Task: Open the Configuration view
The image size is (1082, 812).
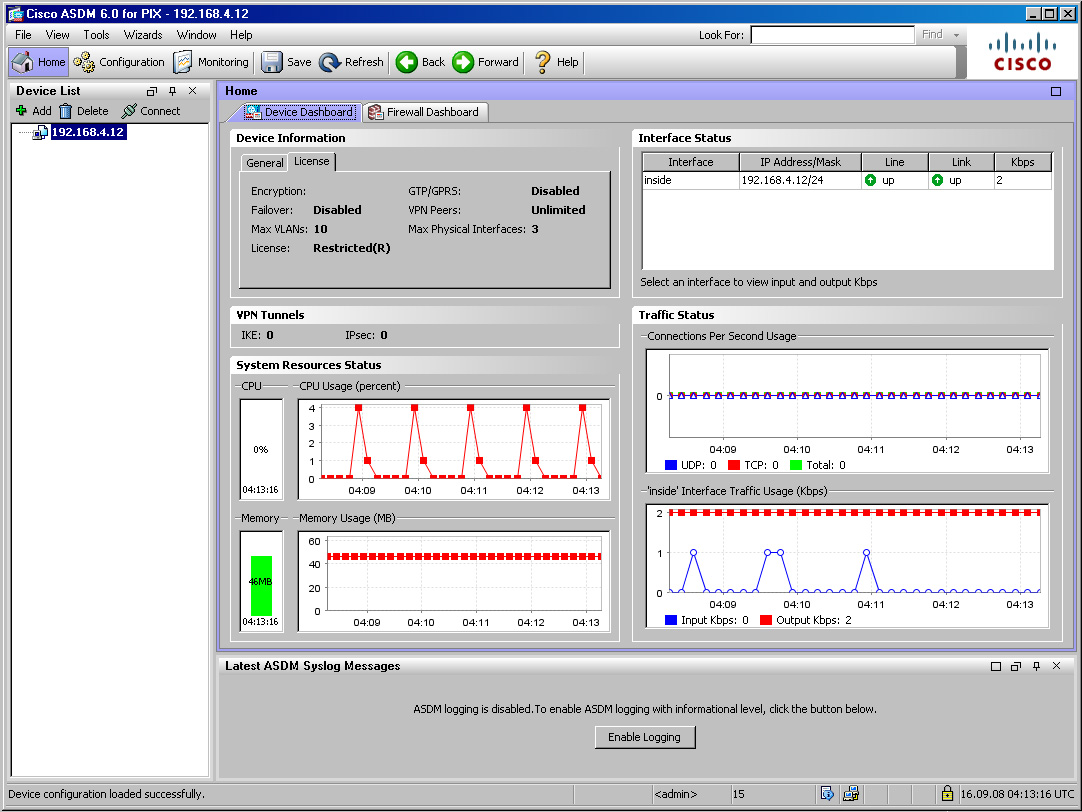Action: click(x=119, y=62)
